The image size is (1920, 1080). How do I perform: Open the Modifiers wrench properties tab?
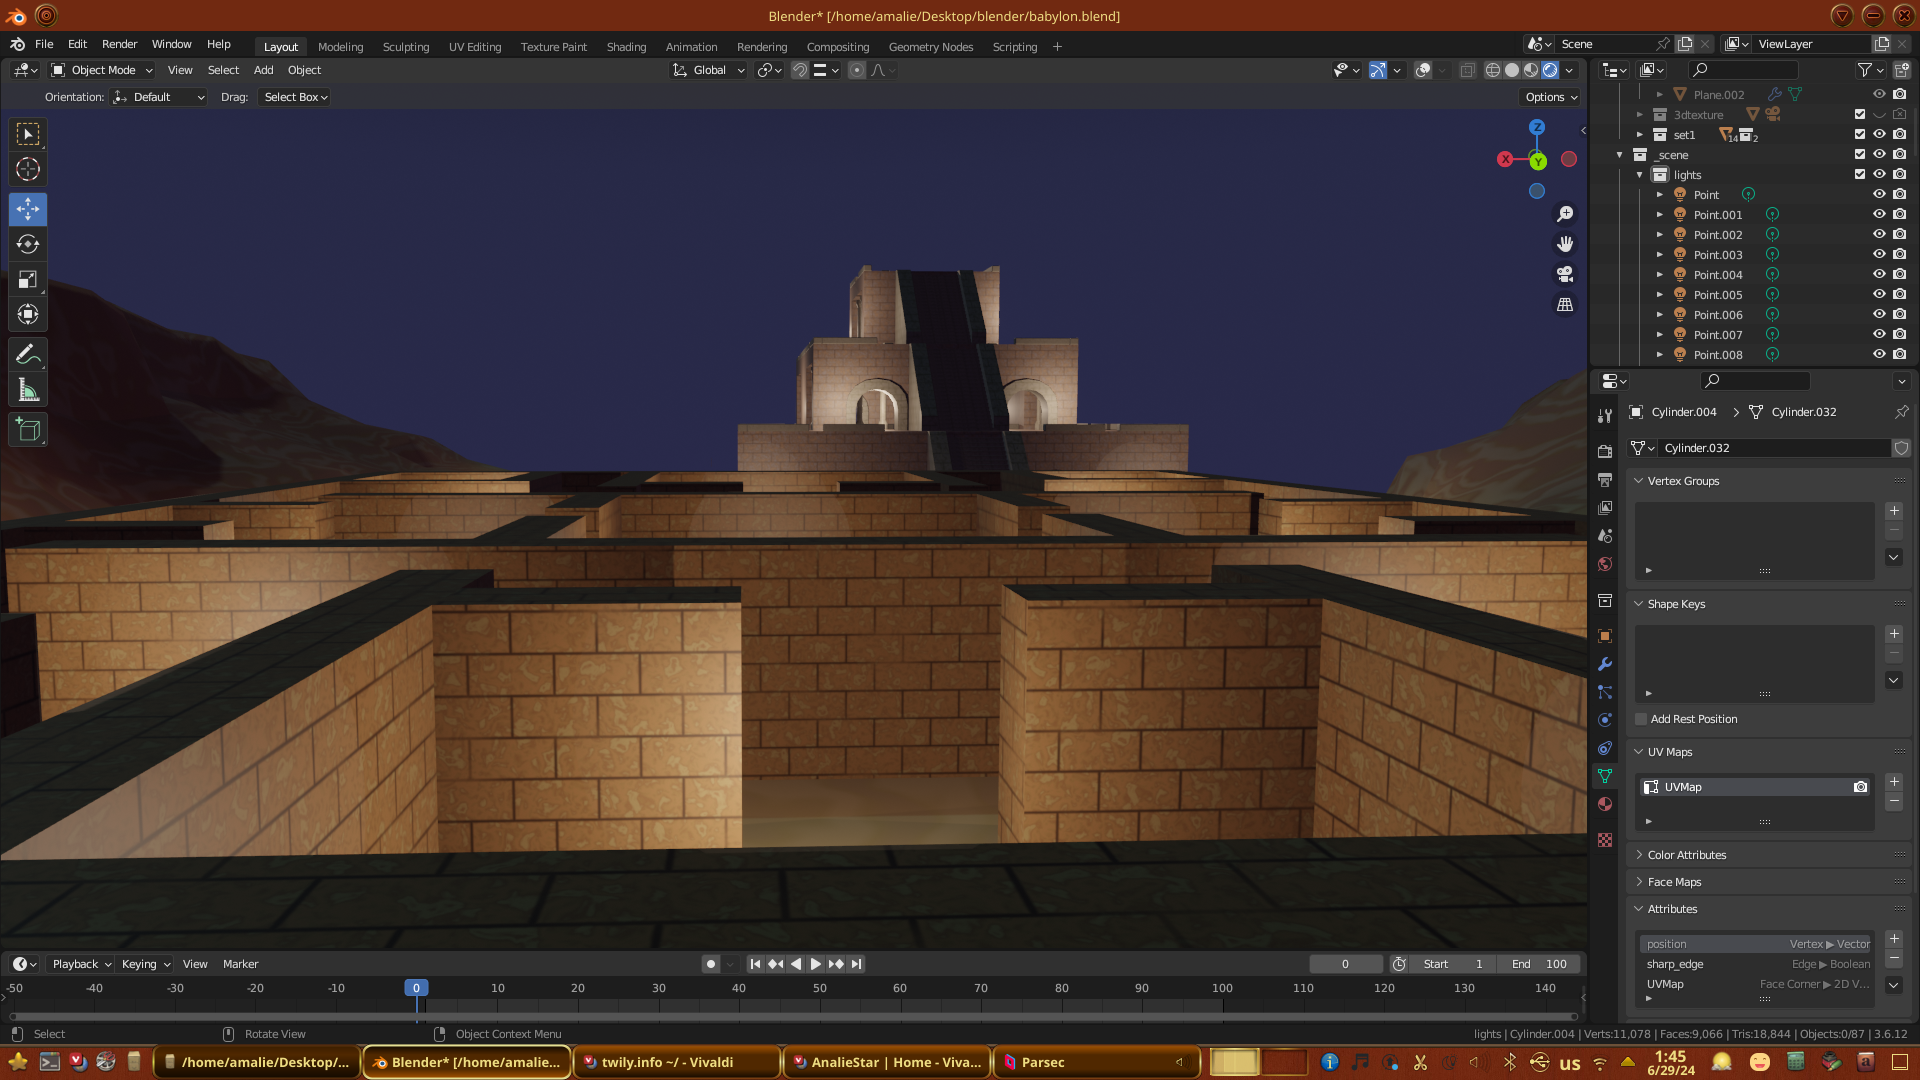click(x=1605, y=664)
